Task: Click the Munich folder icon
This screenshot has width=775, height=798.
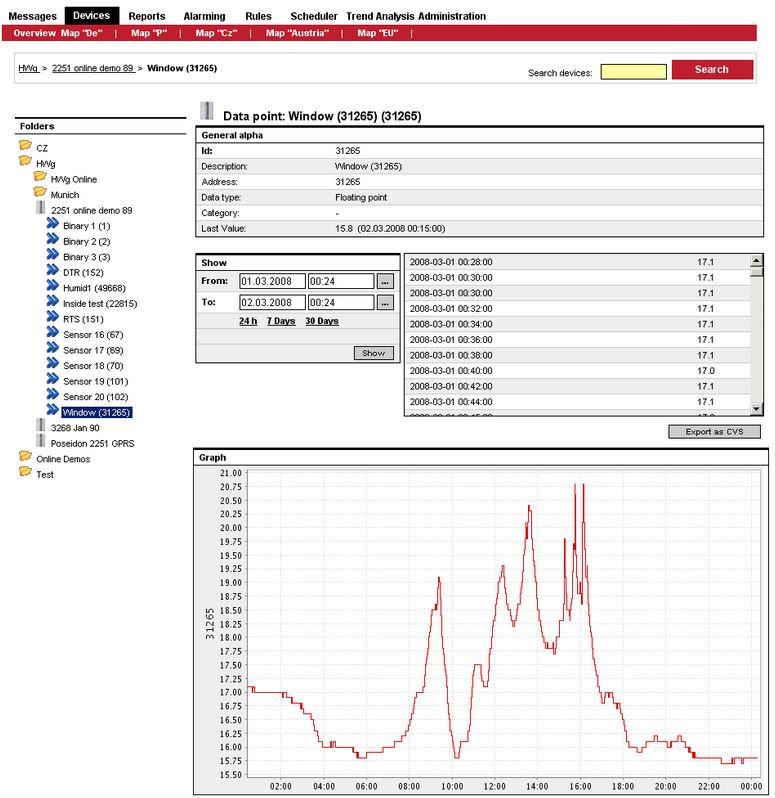Action: pos(40,192)
